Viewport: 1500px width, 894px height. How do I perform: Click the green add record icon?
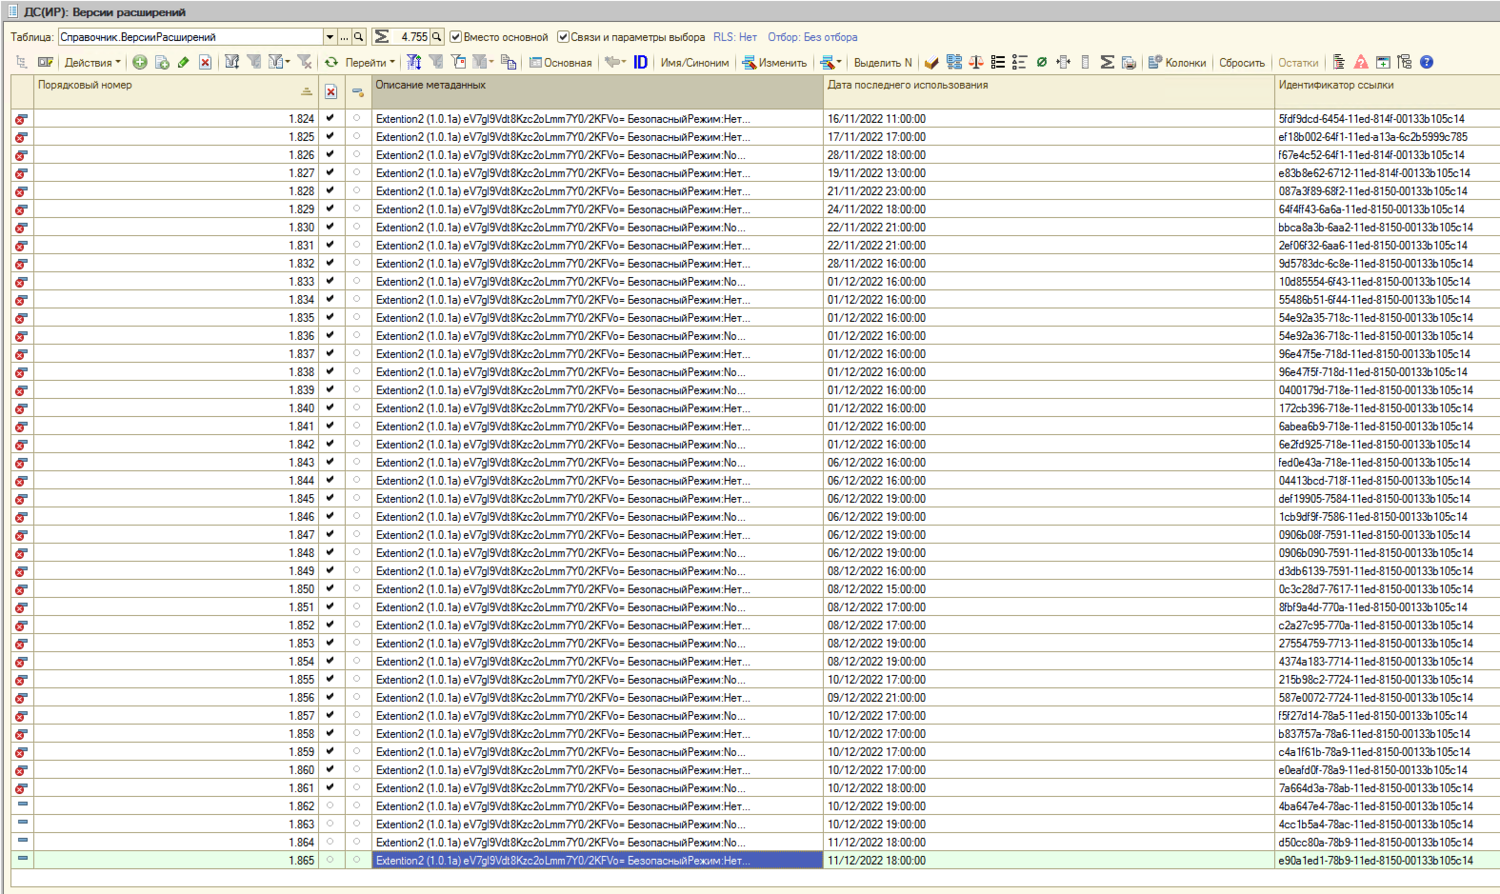[140, 62]
